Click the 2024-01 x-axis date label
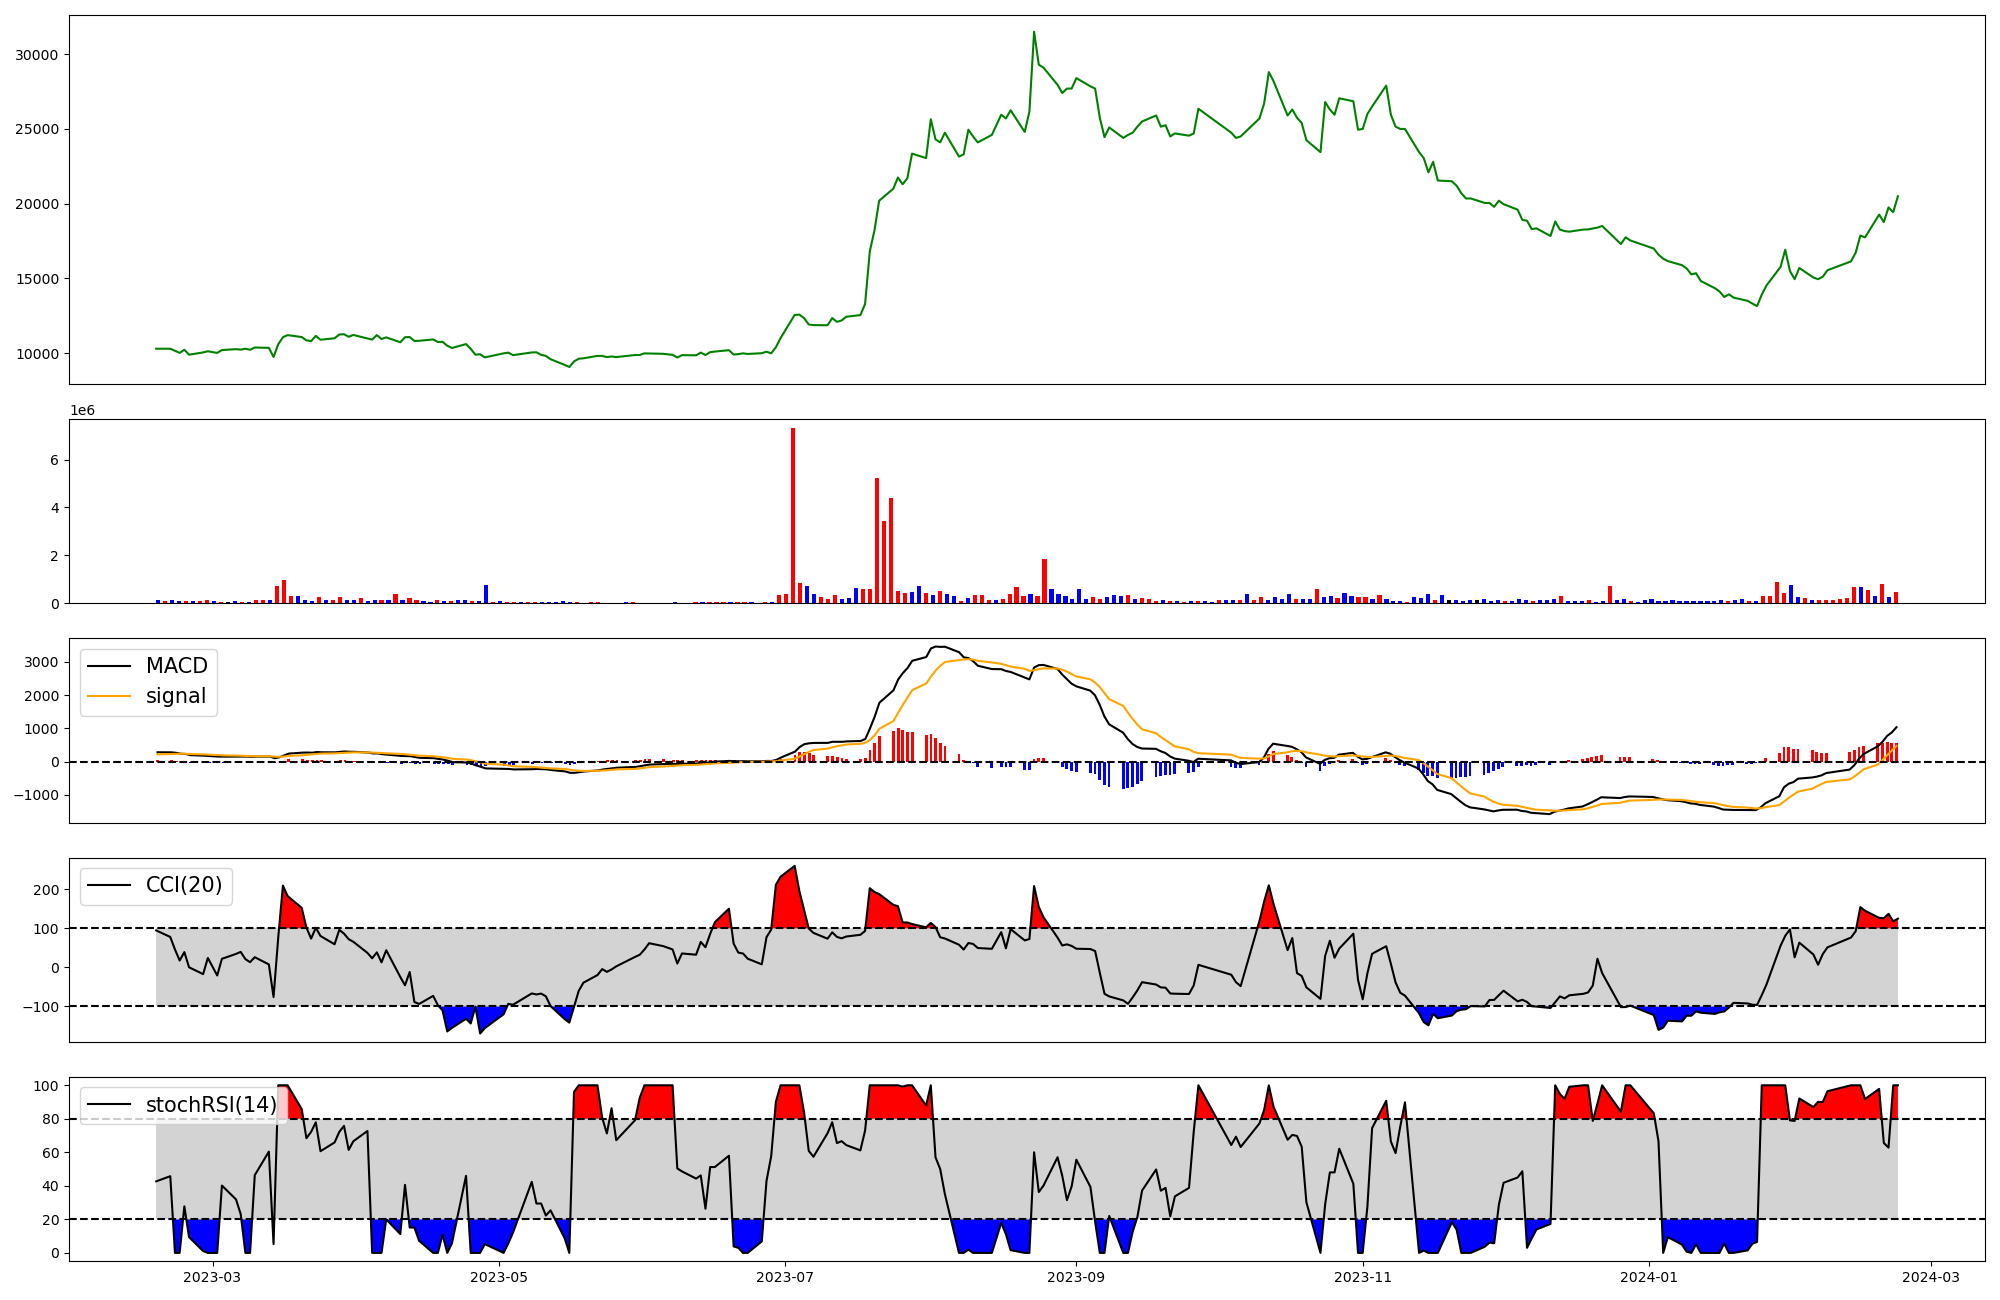2000x1300 pixels. (x=1648, y=1277)
